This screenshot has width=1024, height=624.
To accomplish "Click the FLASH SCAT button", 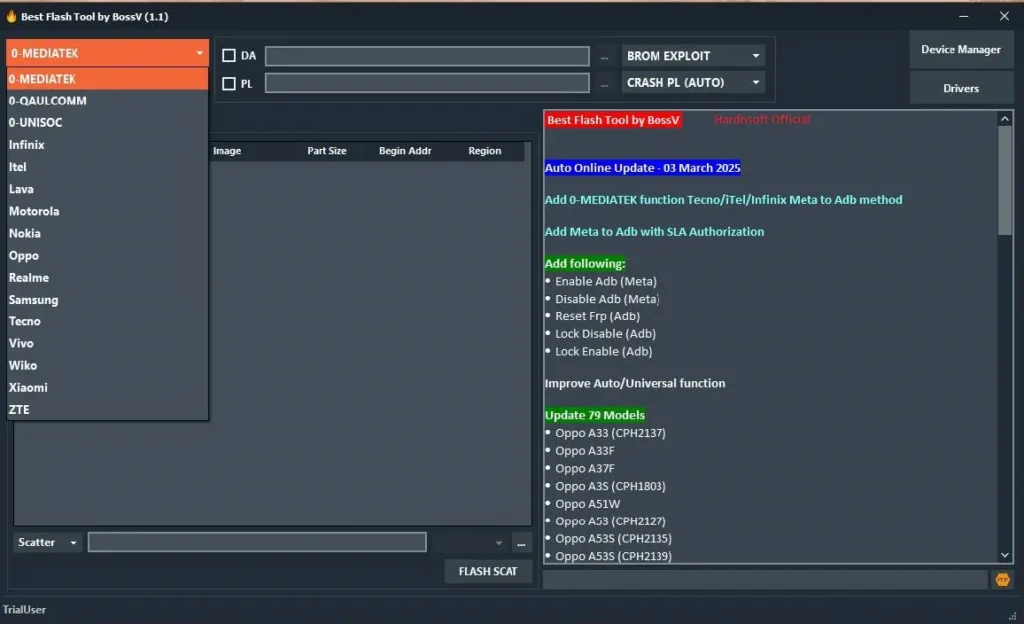I will (x=488, y=571).
